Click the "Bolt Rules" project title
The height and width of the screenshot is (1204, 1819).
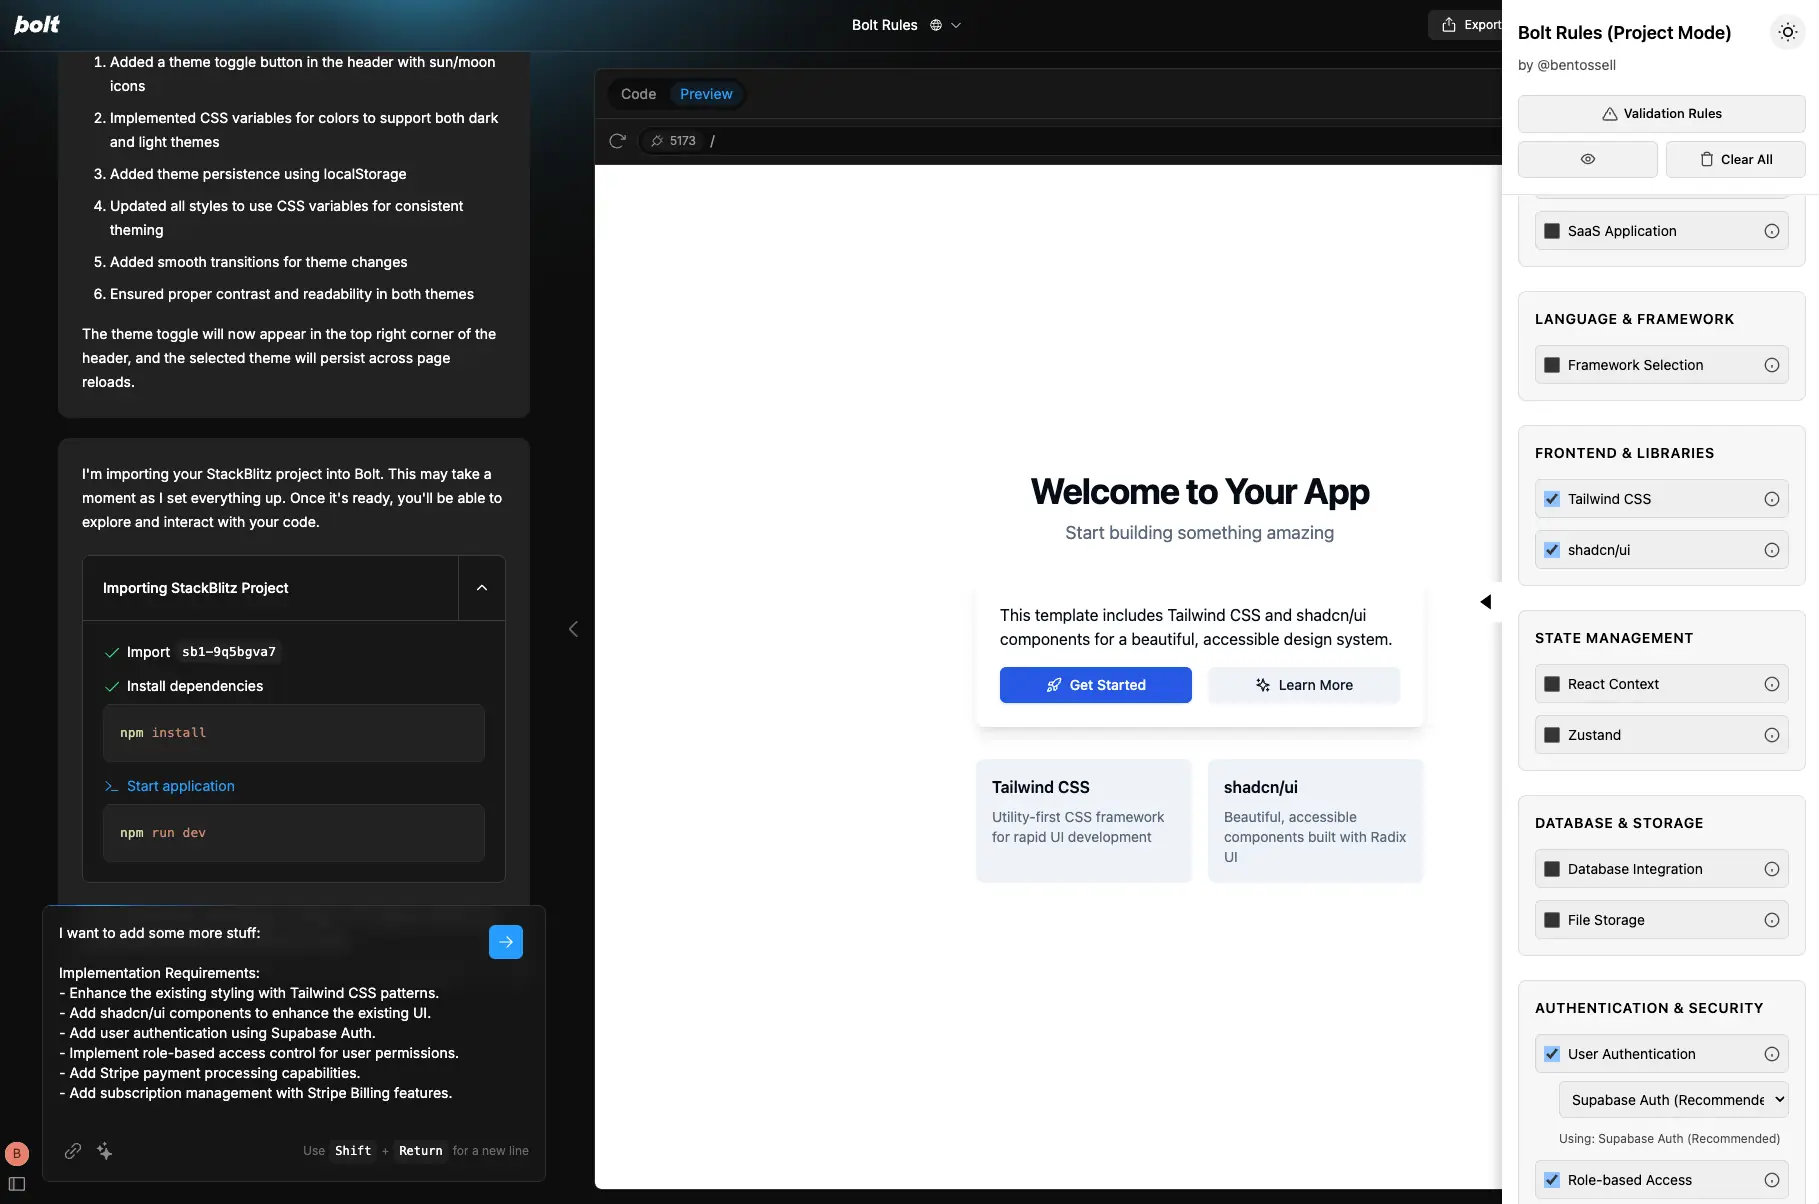point(885,25)
